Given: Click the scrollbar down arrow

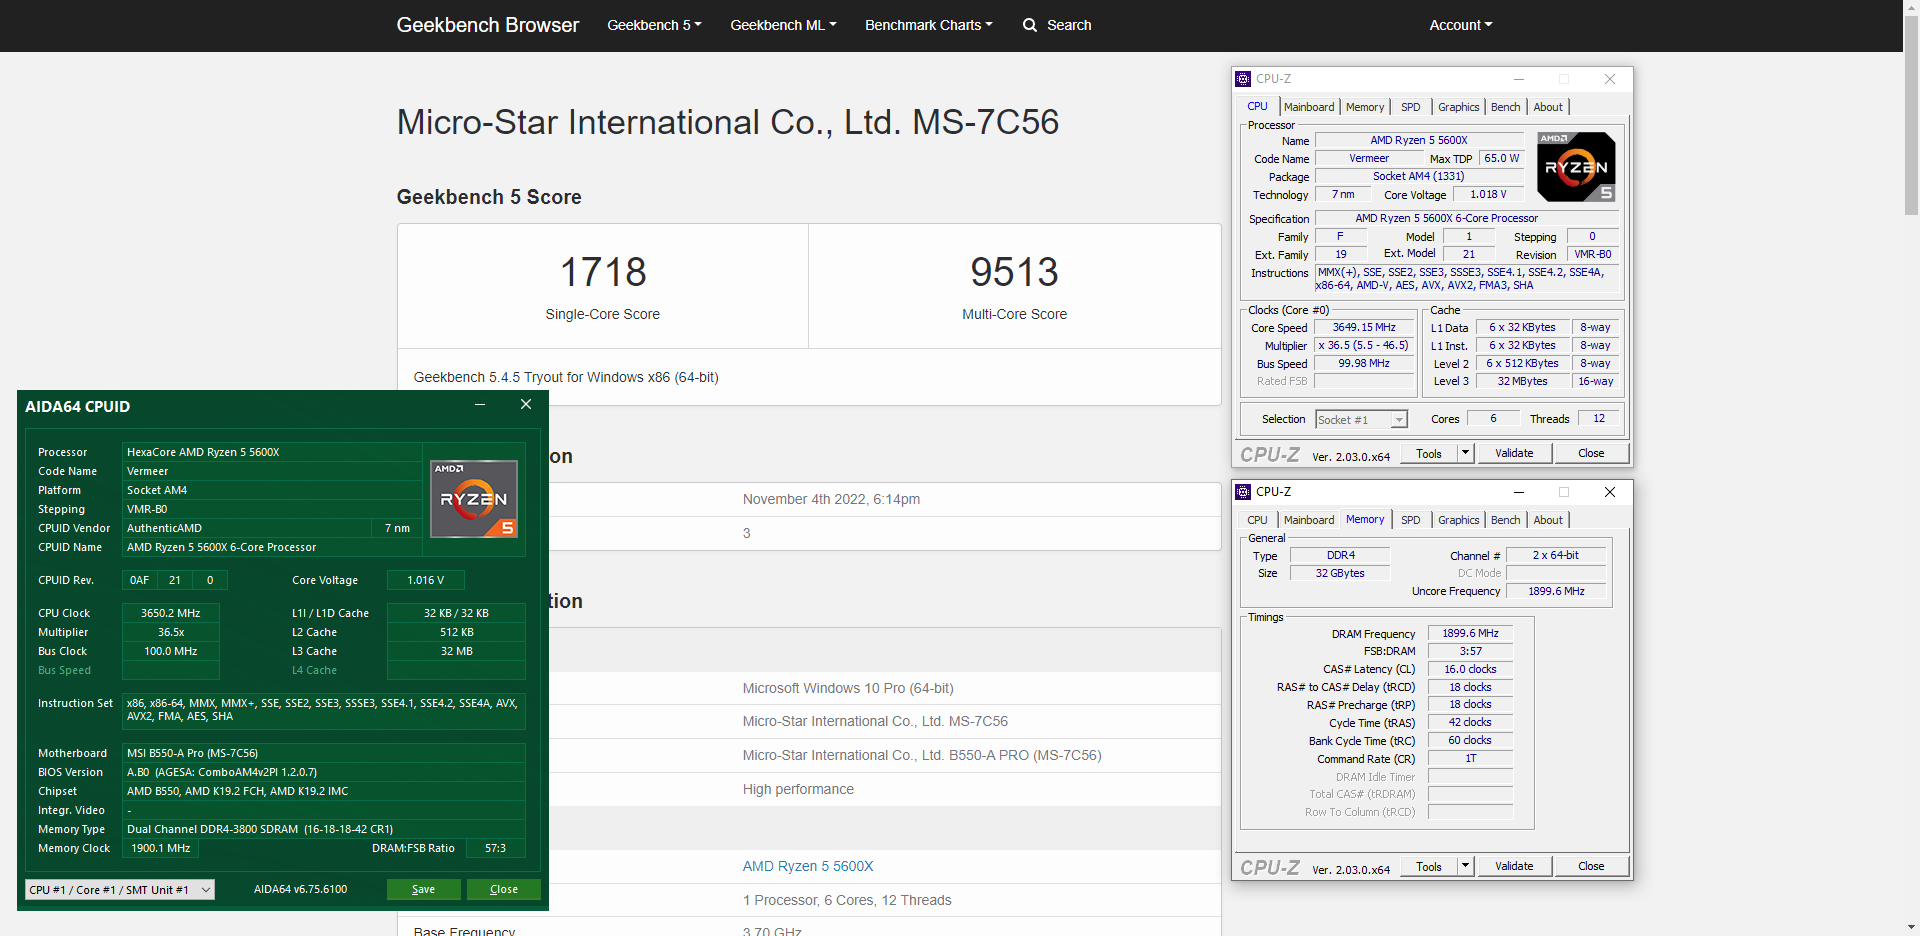Looking at the screenshot, I should pyautogui.click(x=1911, y=927).
